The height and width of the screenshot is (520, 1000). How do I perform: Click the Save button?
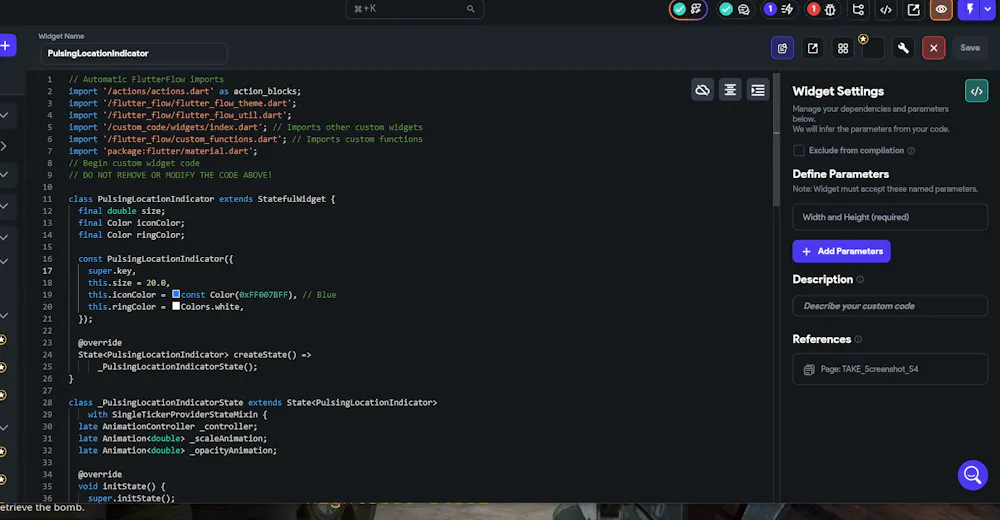(x=970, y=48)
